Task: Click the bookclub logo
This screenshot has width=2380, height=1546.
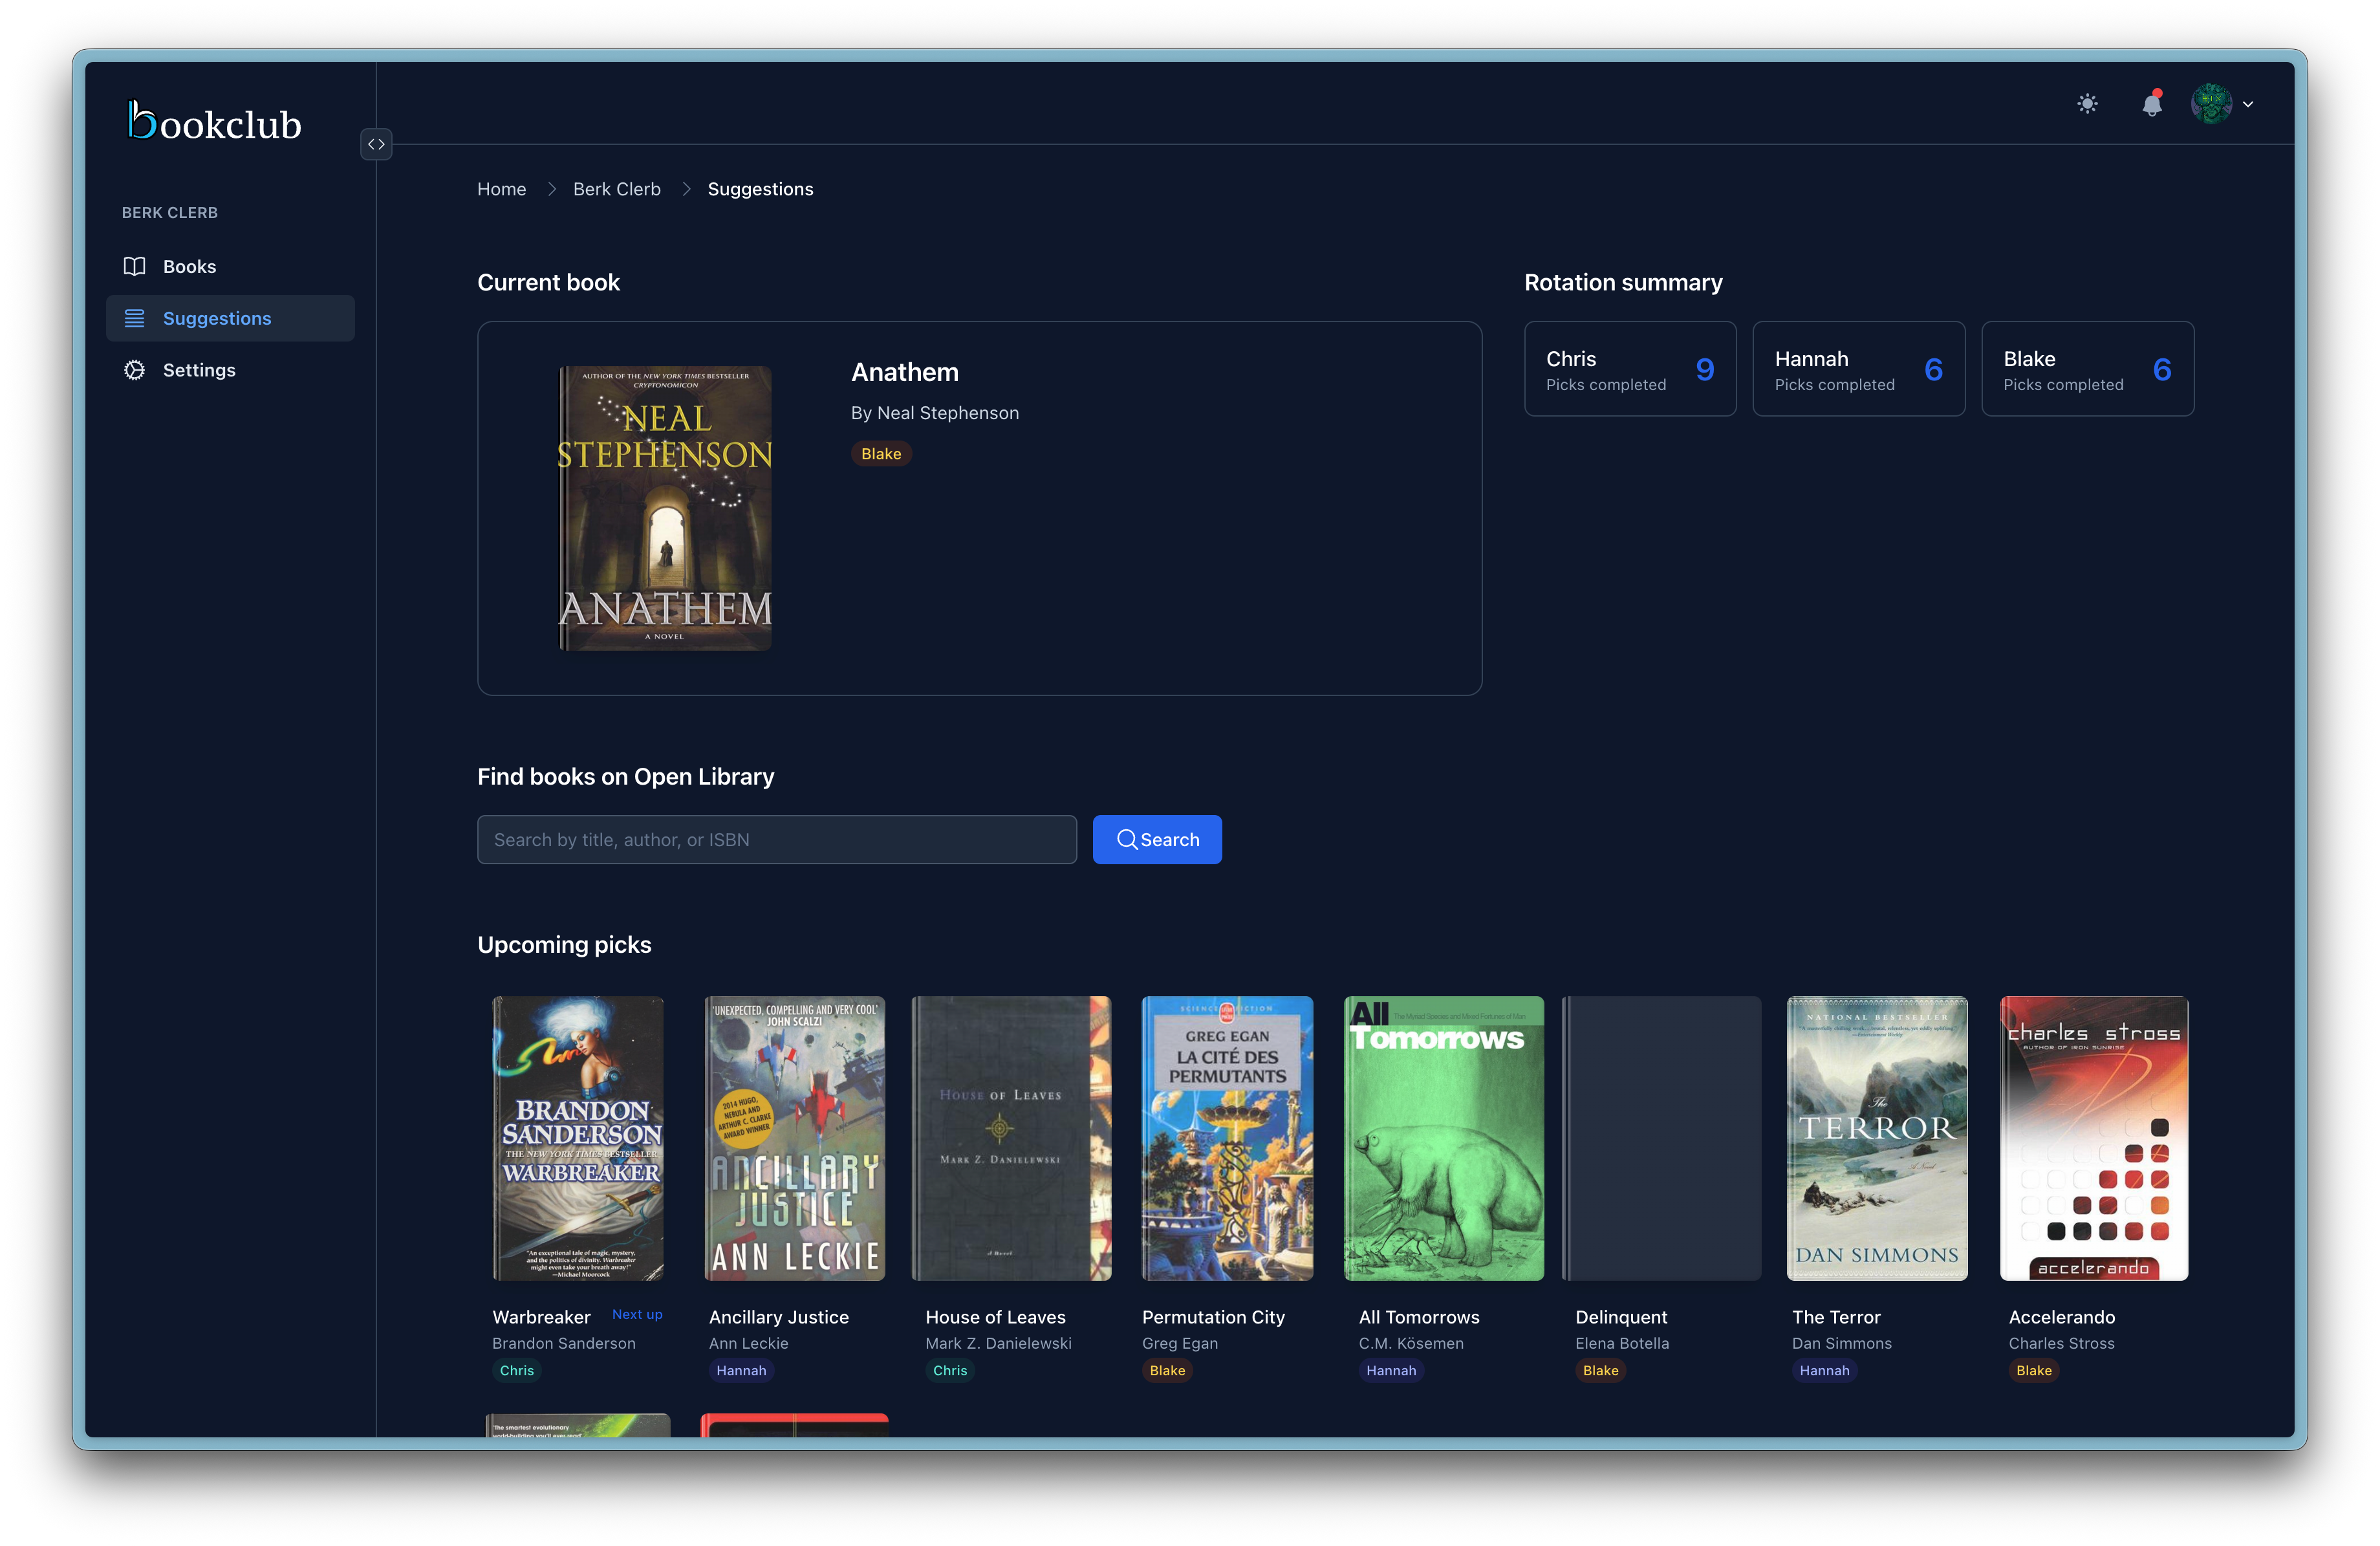Action: click(x=214, y=120)
